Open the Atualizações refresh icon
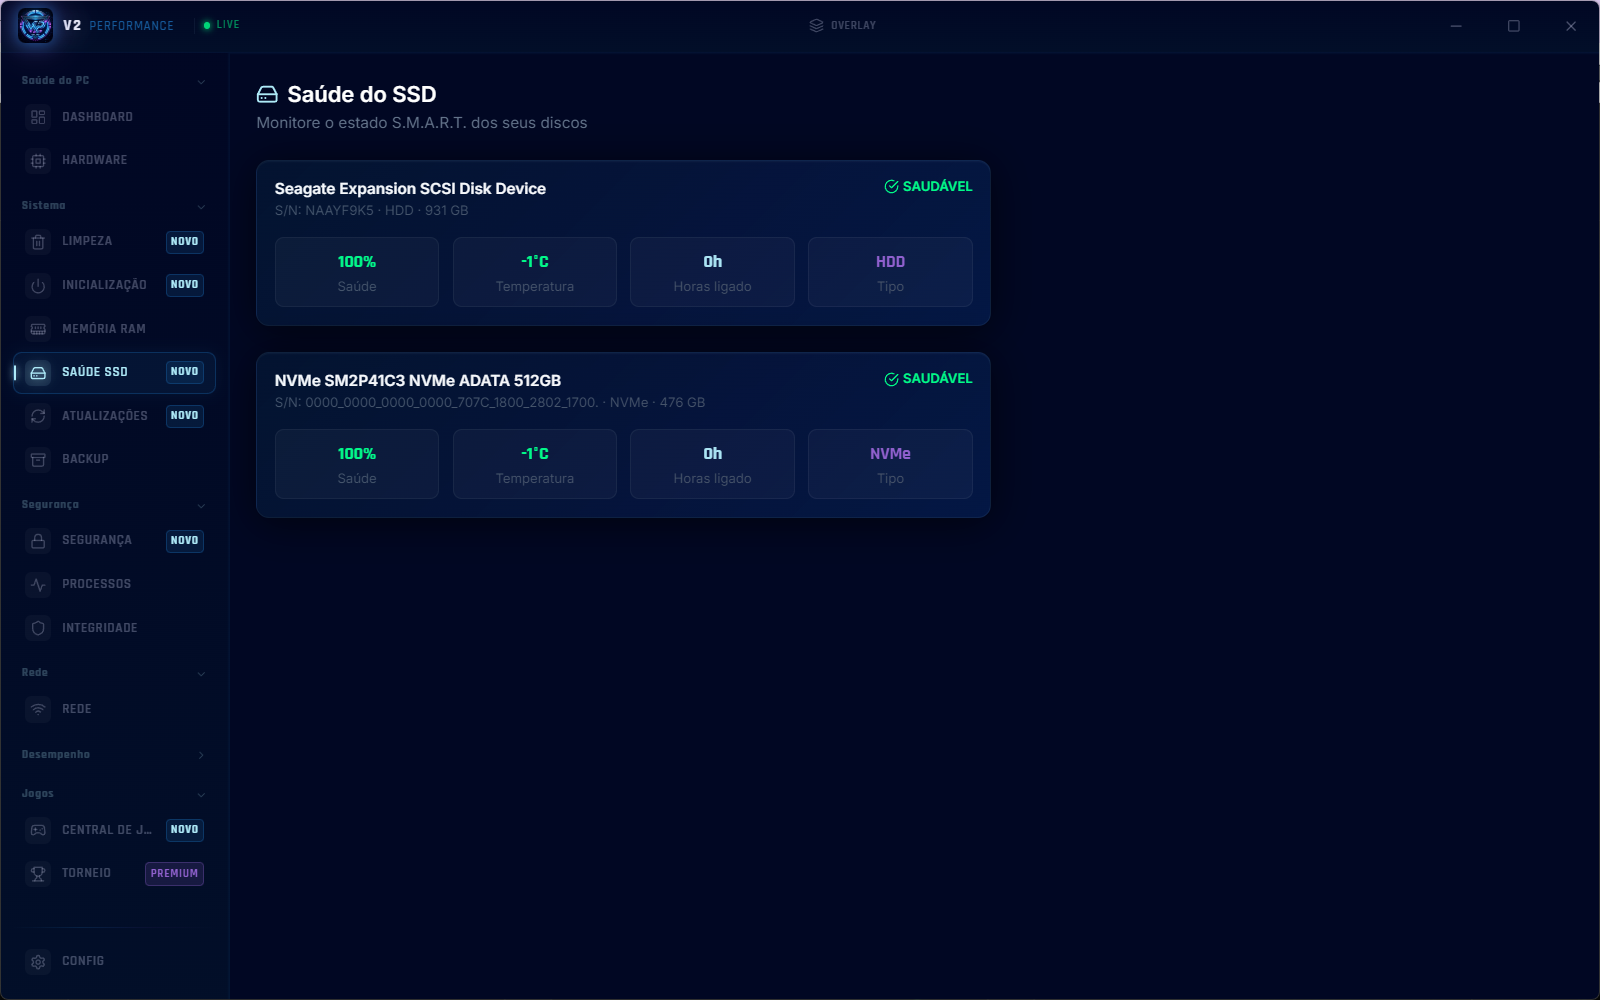The width and height of the screenshot is (1600, 1000). (38, 416)
